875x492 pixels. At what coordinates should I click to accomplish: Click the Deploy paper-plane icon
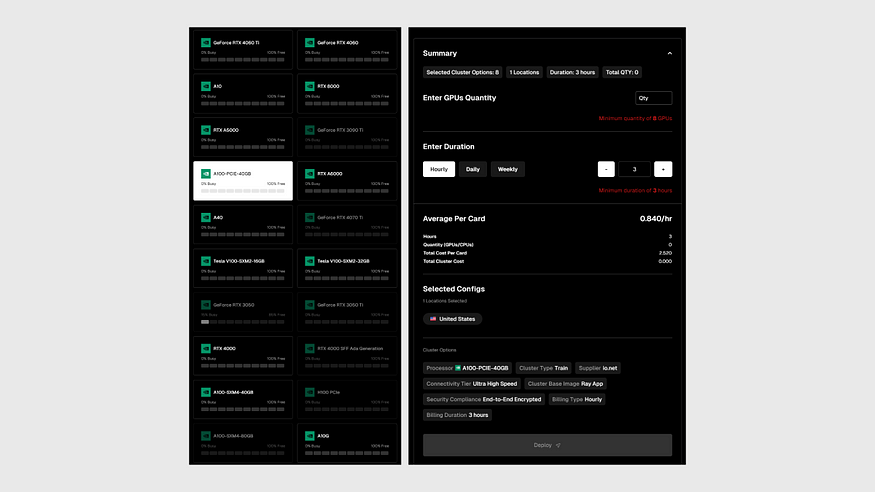[x=558, y=445]
